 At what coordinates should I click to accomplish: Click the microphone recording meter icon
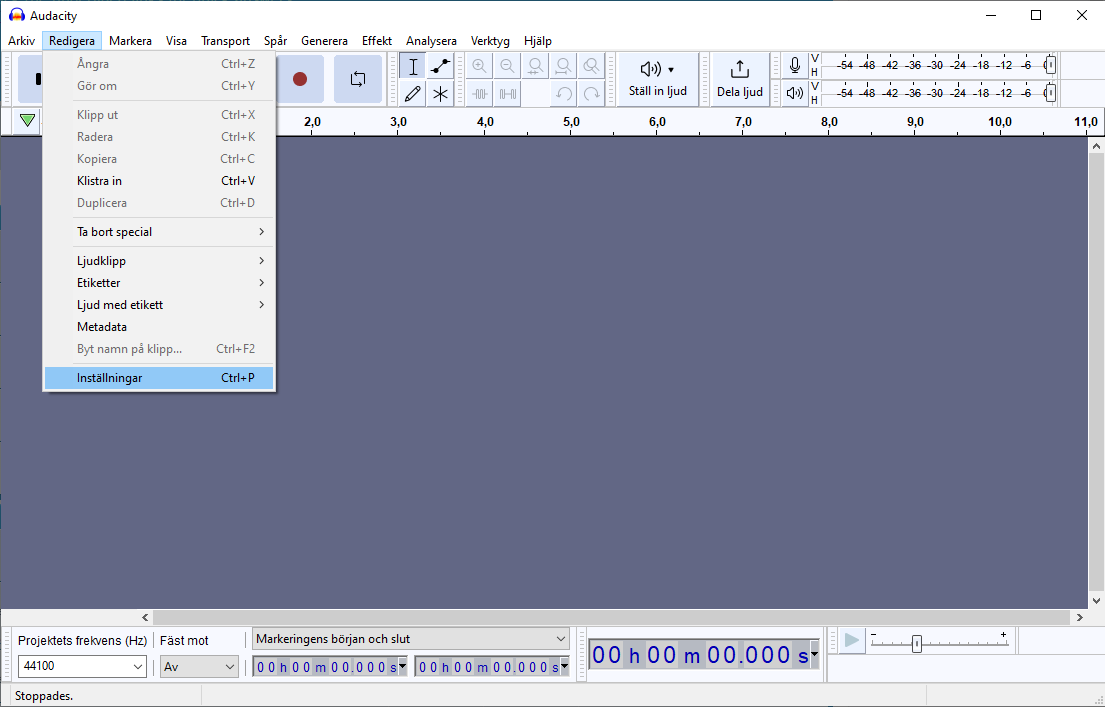(793, 65)
